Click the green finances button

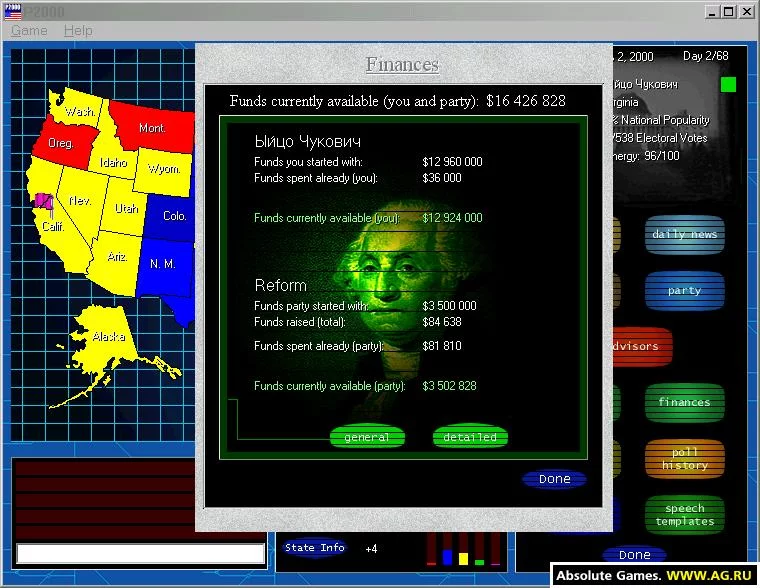pyautogui.click(x=684, y=402)
